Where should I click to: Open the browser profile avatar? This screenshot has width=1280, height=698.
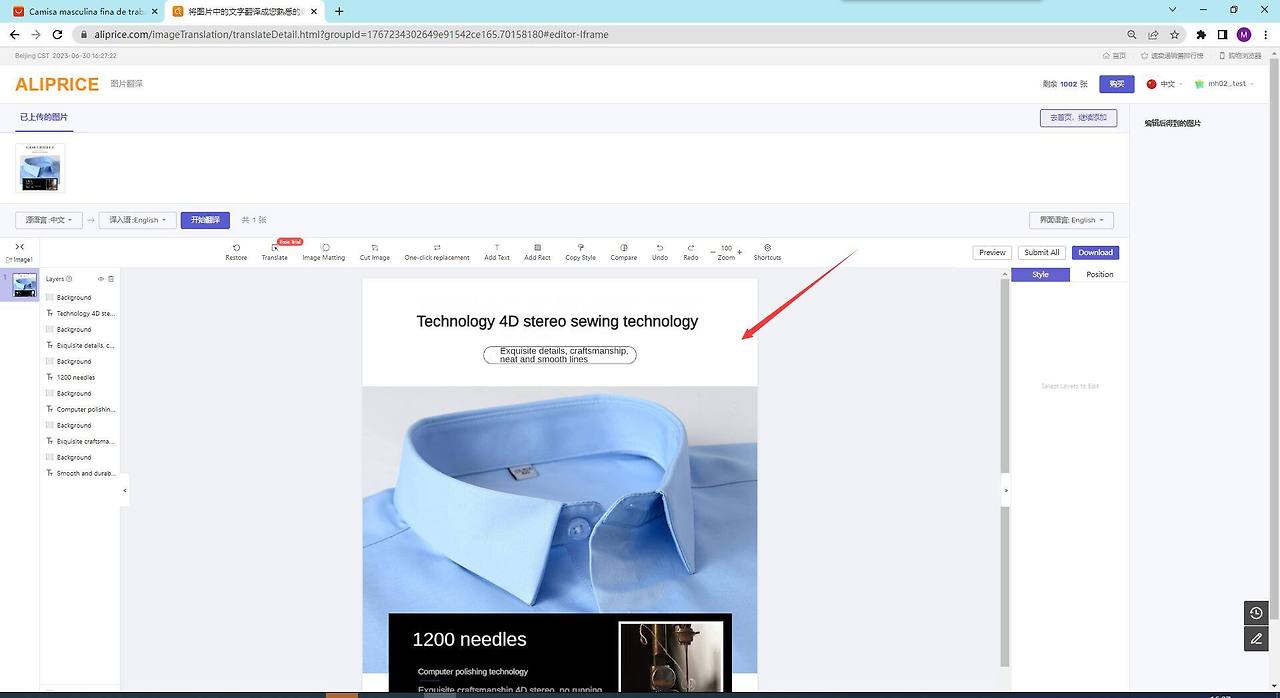point(1243,34)
